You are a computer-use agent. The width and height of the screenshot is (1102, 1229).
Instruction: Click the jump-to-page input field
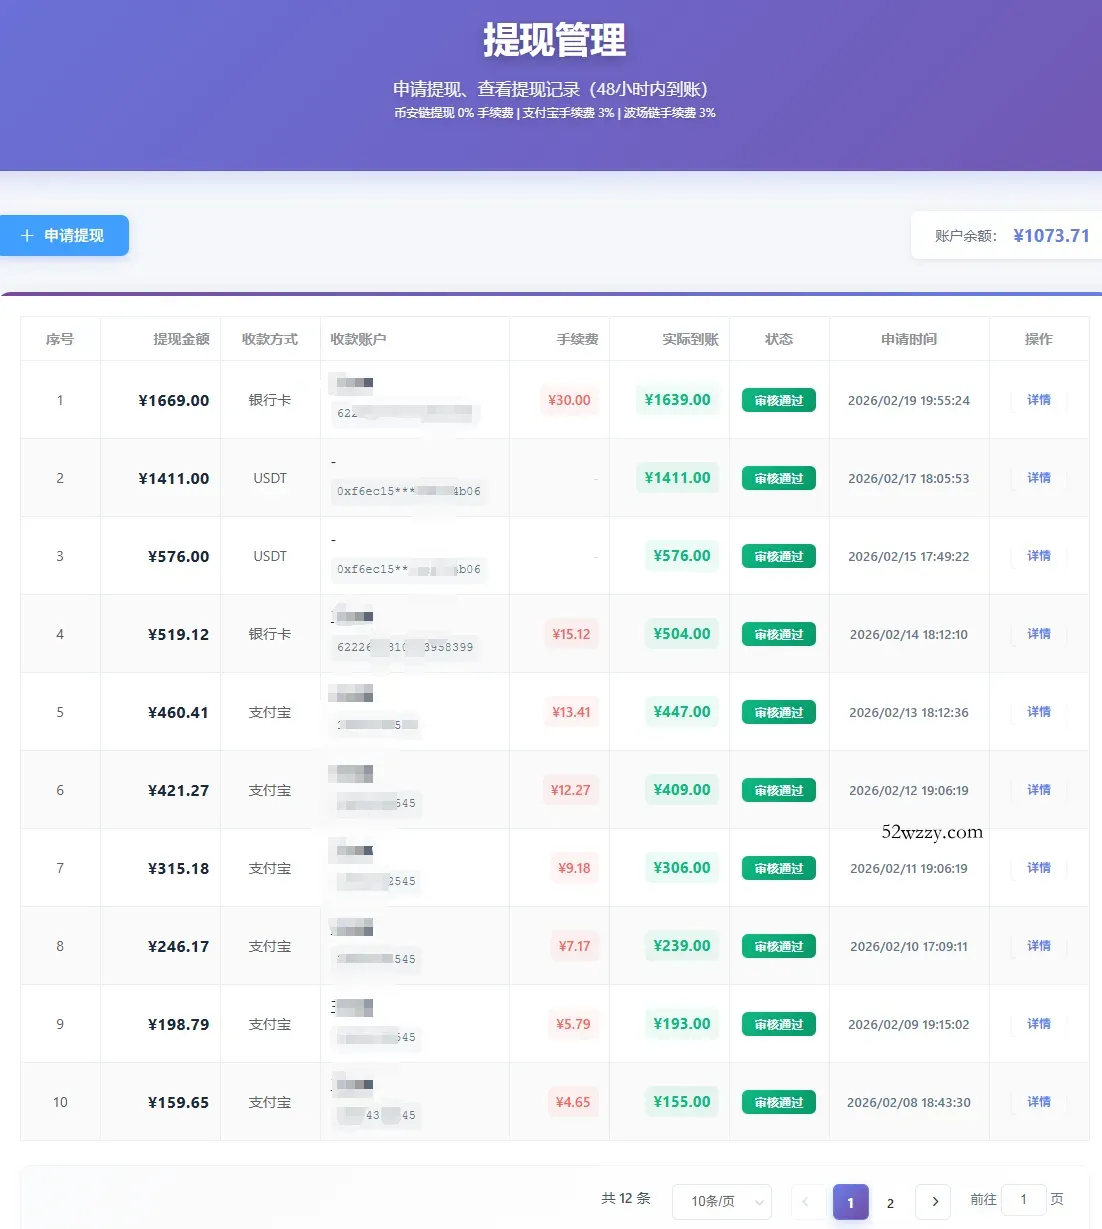click(1023, 1200)
